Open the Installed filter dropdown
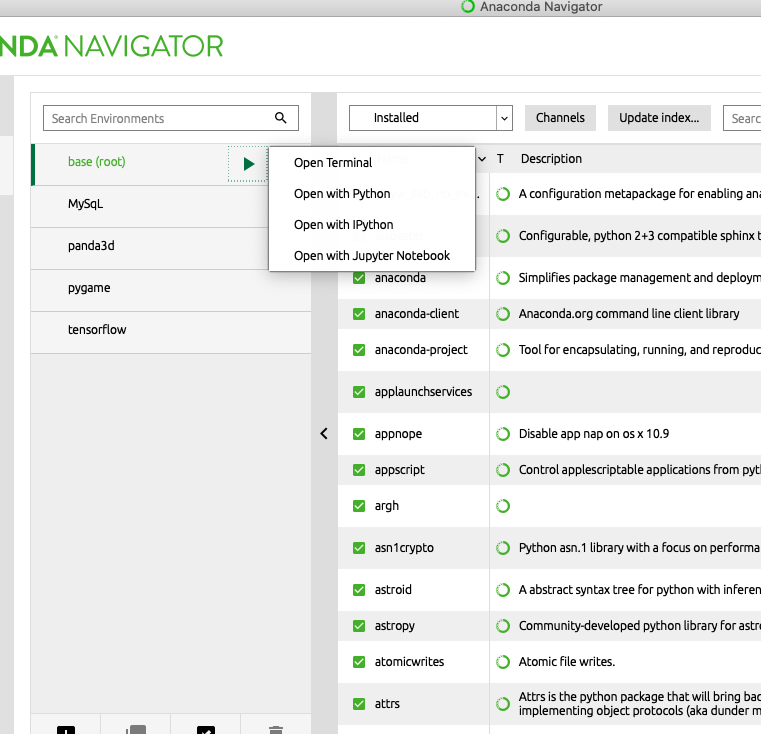Image resolution: width=761 pixels, height=734 pixels. [430, 118]
